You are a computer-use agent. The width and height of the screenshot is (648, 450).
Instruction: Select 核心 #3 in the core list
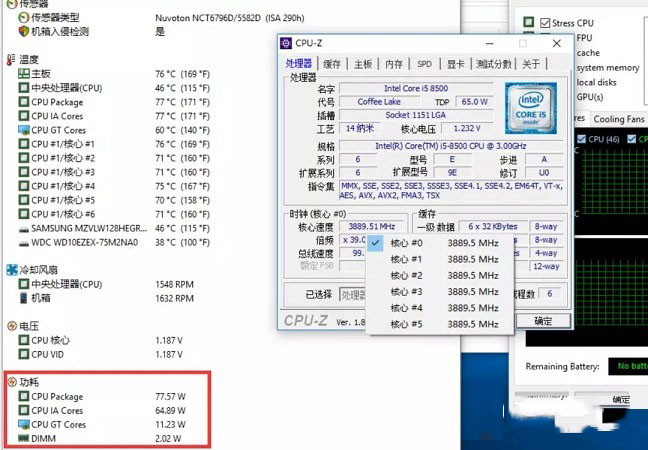tap(440, 292)
